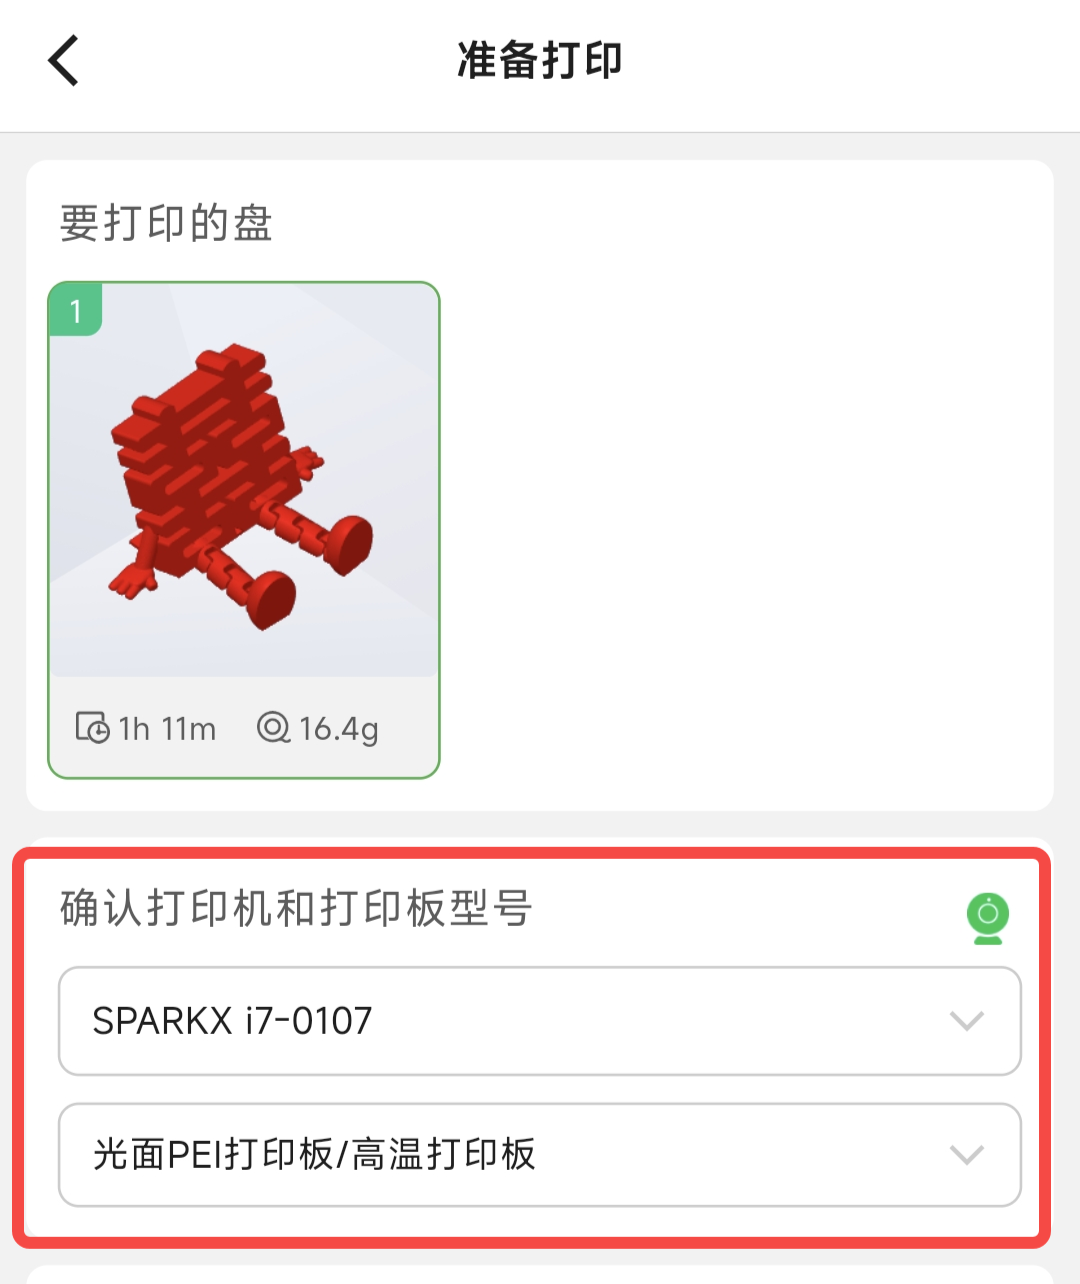The height and width of the screenshot is (1284, 1080).
Task: Tap the 准备打印 page title
Action: point(540,60)
